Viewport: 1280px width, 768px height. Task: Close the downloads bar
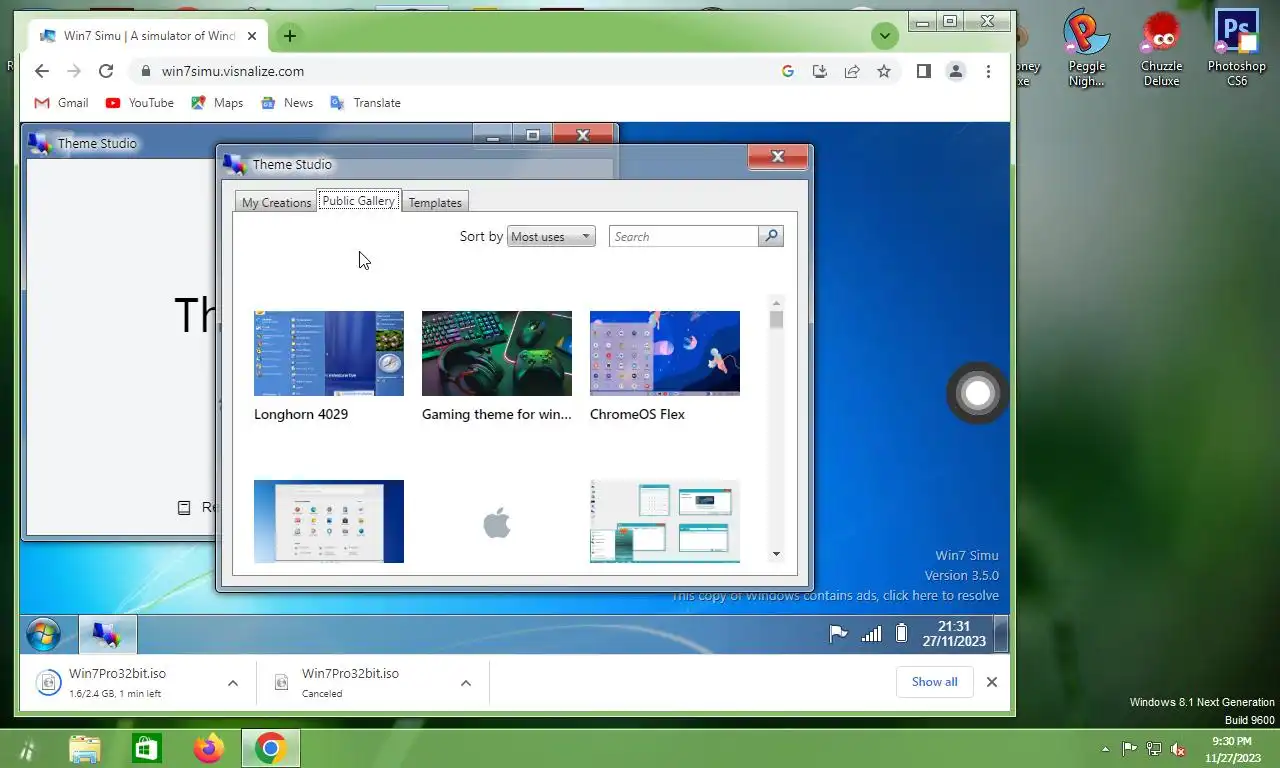[992, 682]
